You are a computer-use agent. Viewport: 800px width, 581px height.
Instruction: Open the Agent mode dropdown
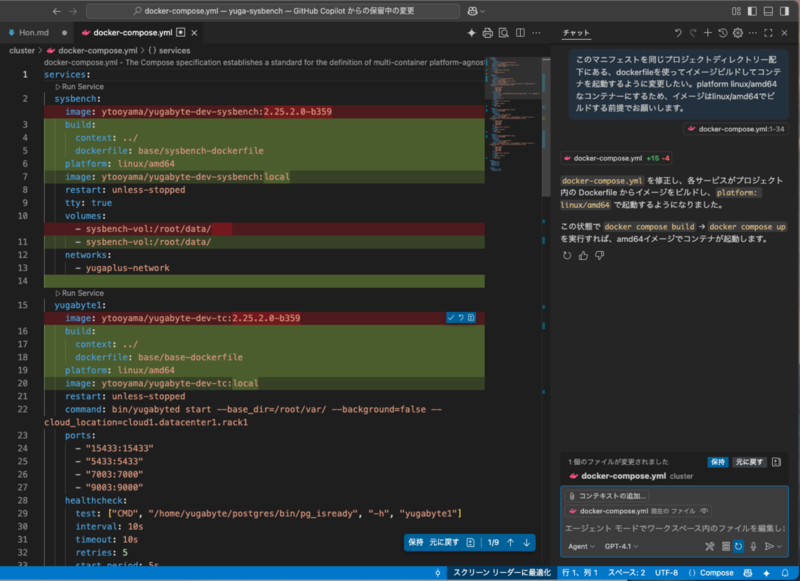point(581,546)
